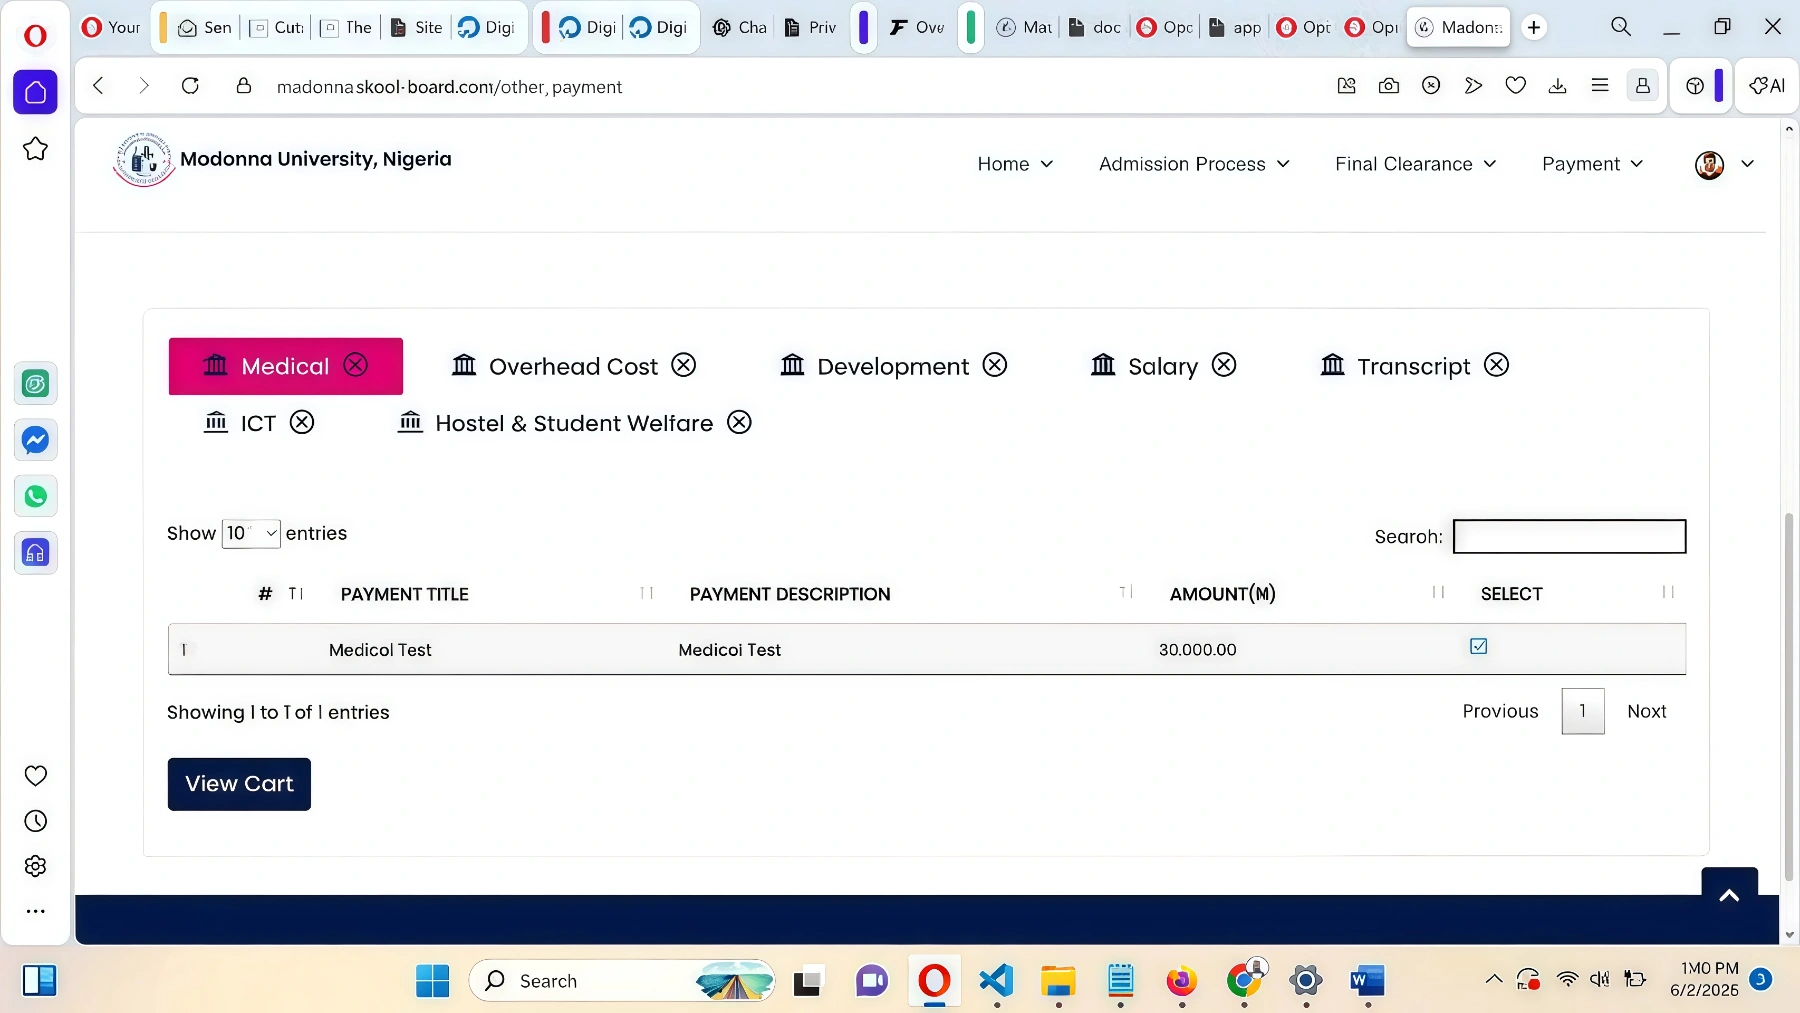Screen dimensions: 1800x1013
Task: Remove Development circle-x icon
Action: [x=995, y=365]
